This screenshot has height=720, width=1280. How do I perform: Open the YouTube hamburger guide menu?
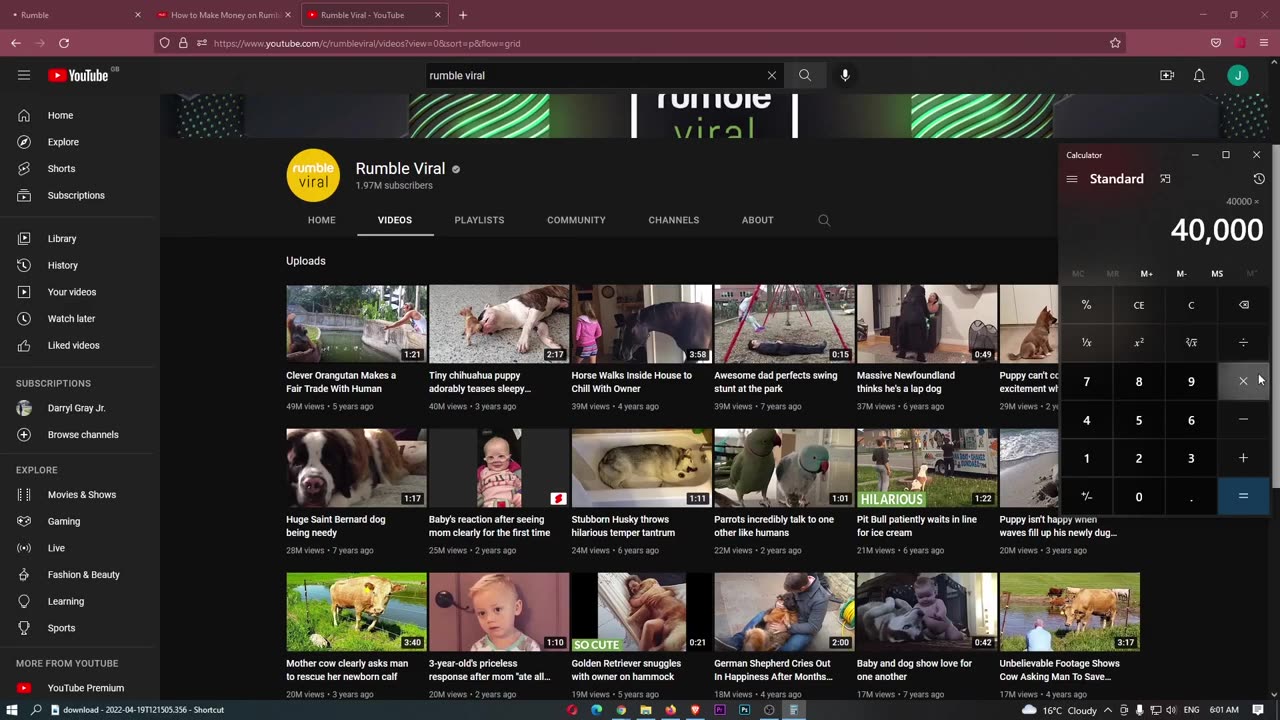(24, 75)
